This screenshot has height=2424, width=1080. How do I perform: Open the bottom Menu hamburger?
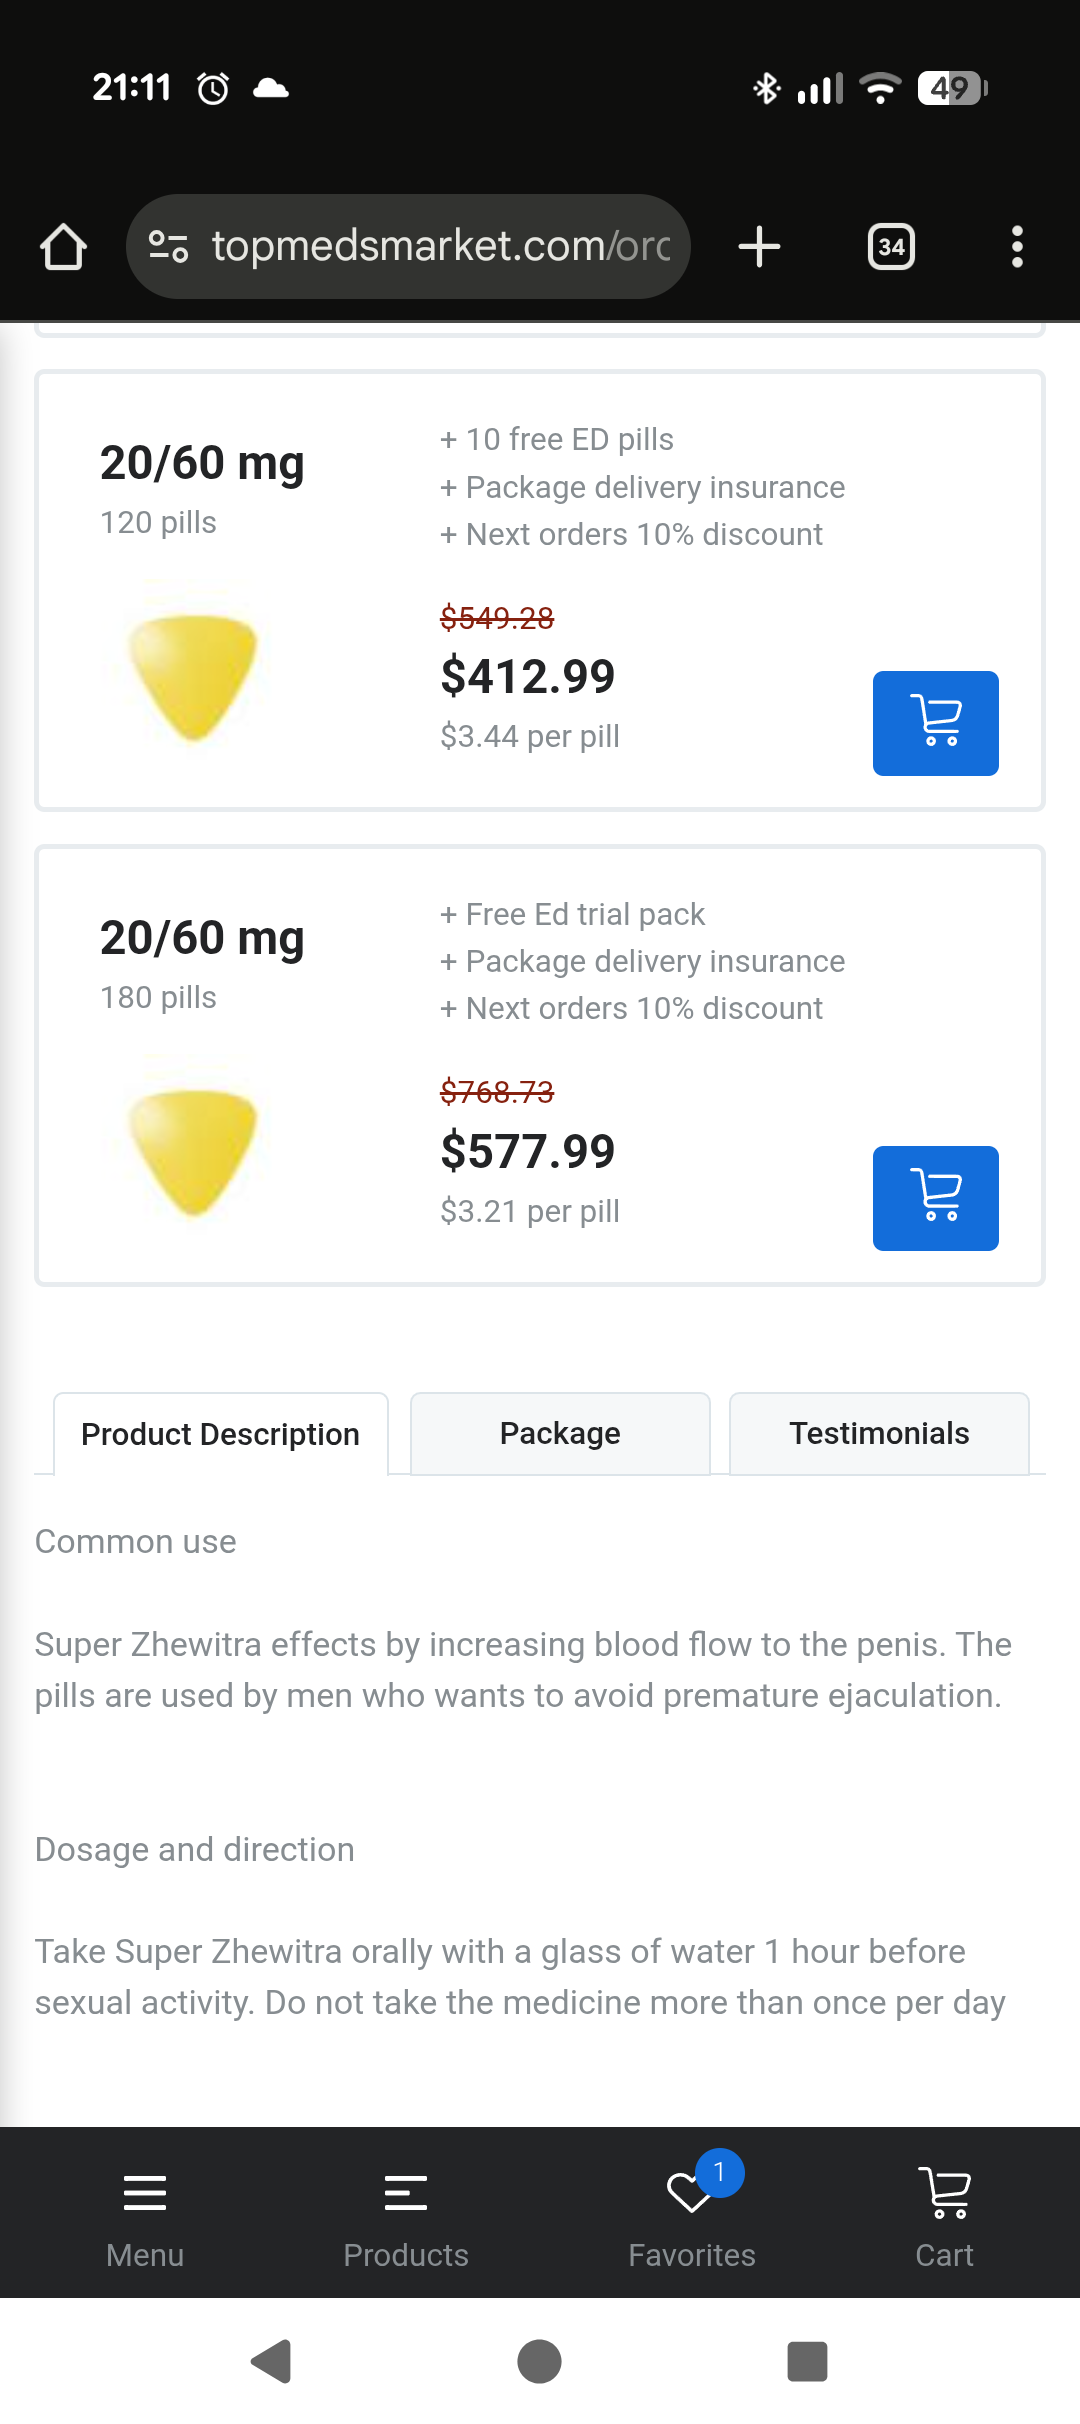tap(145, 2212)
